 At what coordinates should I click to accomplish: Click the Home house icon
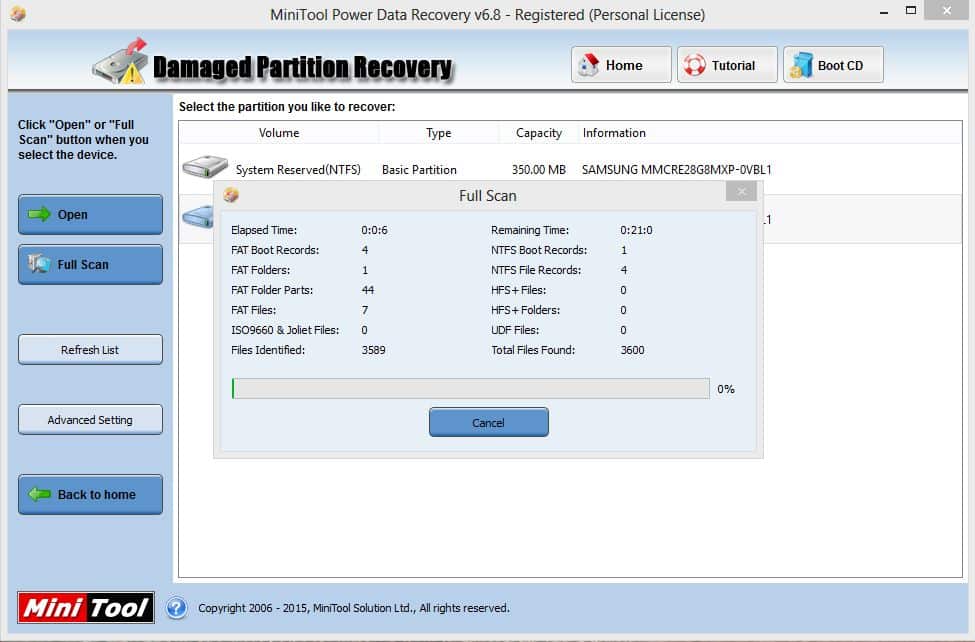pyautogui.click(x=590, y=65)
